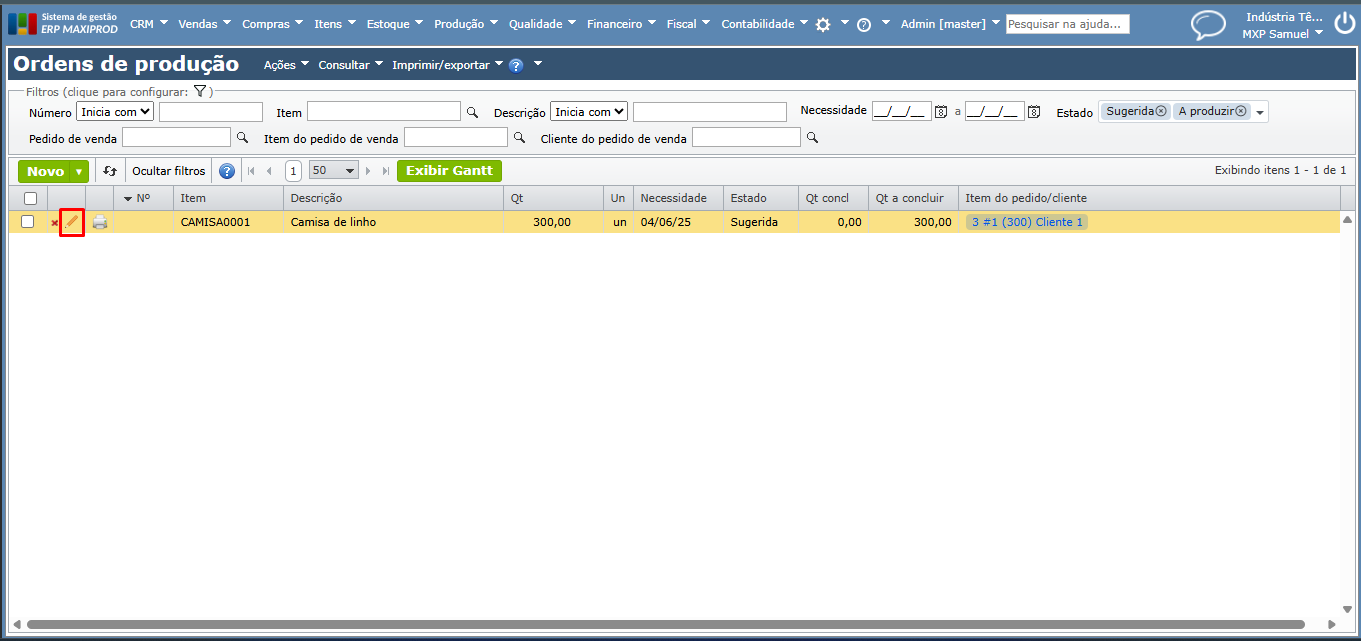Click the filter funnel configuration icon

[x=200, y=91]
